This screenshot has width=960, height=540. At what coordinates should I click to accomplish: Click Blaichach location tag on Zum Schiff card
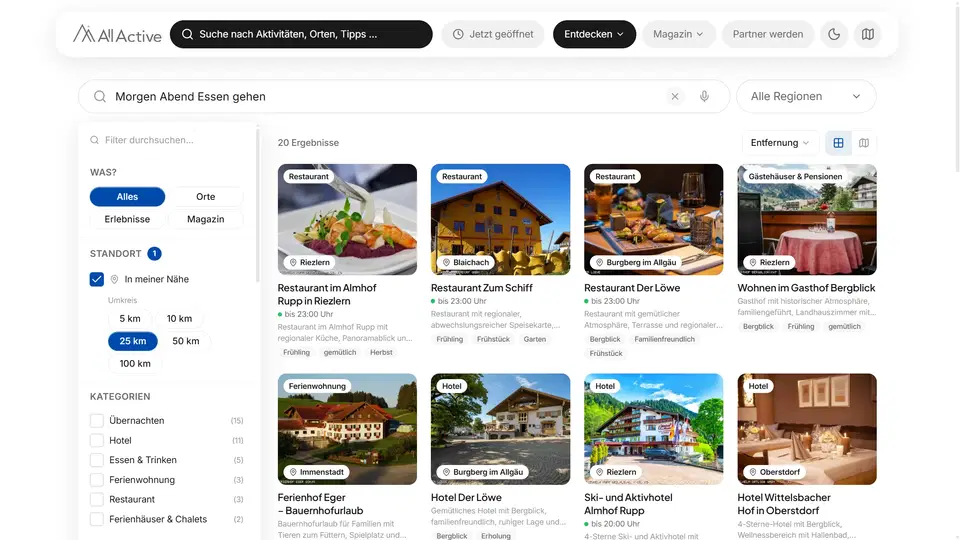click(x=466, y=262)
